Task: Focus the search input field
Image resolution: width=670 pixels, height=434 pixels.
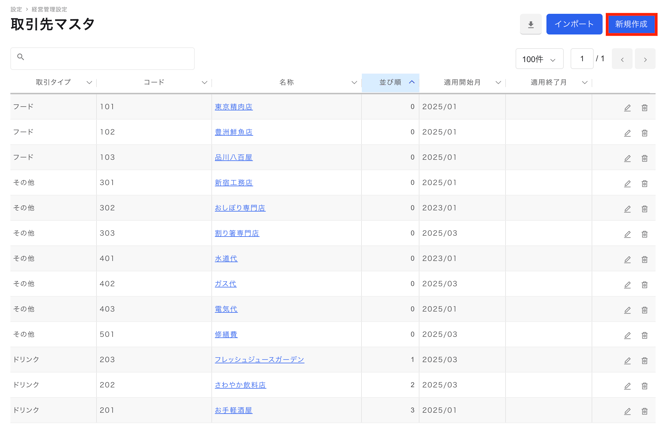Action: 103,59
